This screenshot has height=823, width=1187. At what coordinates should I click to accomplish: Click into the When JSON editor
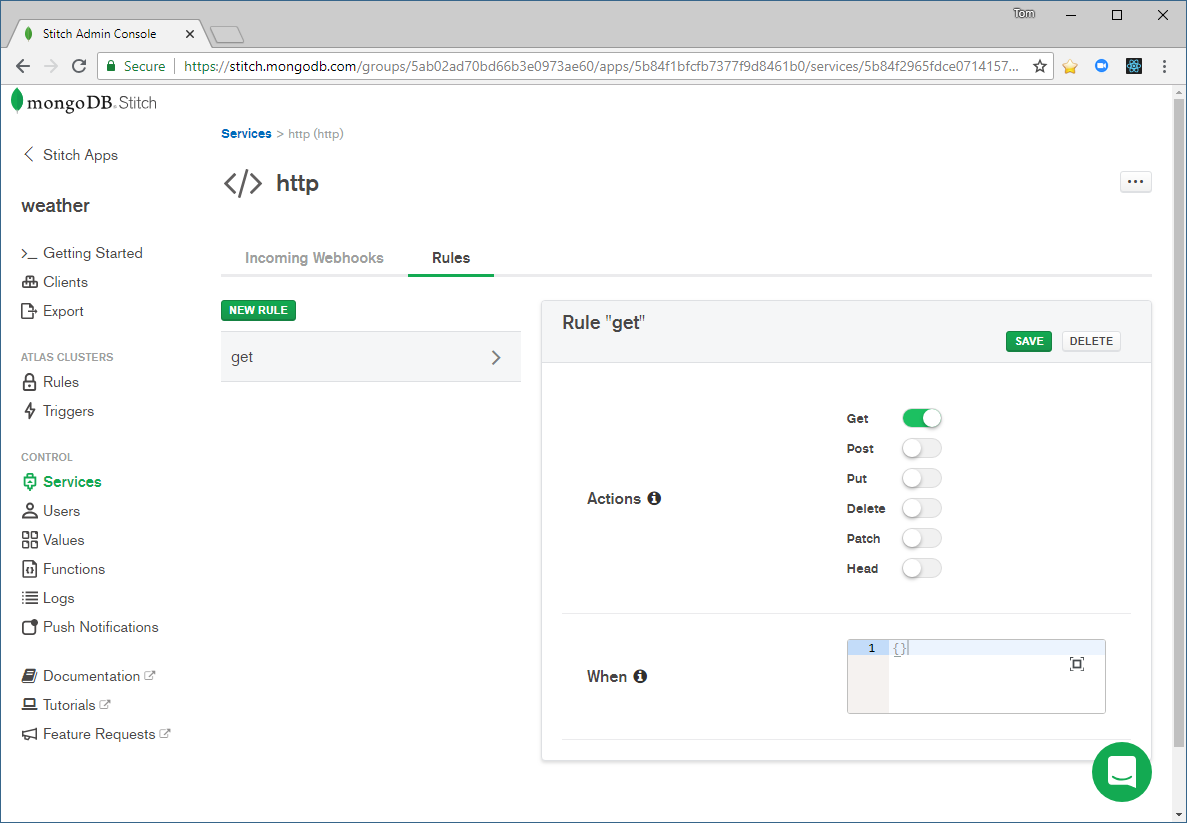click(x=976, y=676)
